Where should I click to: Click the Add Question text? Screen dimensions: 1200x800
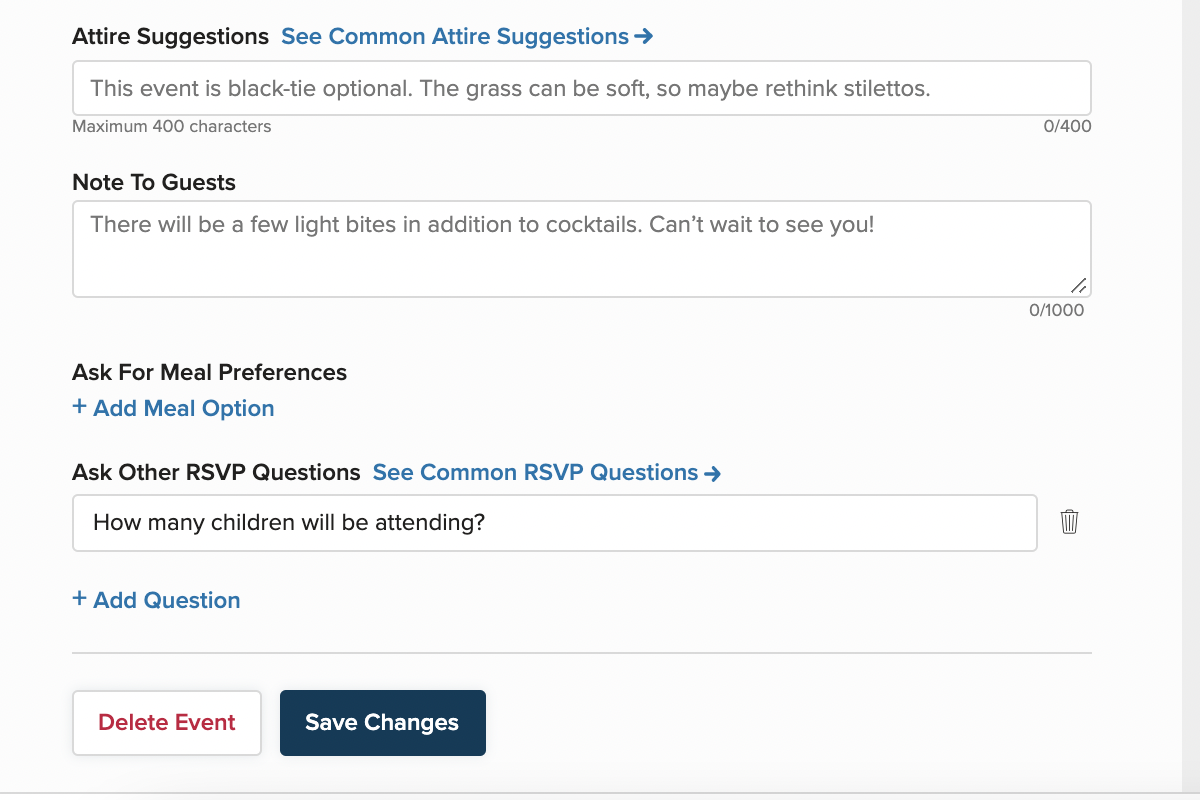[x=166, y=600]
